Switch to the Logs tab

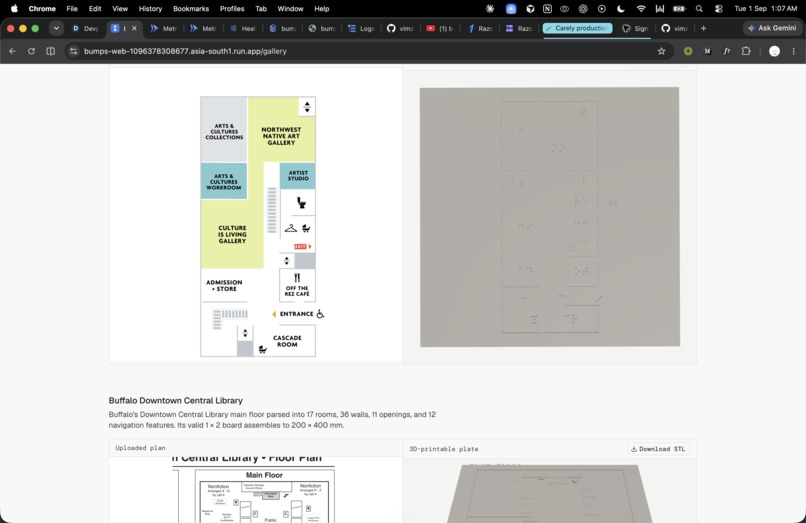coord(361,28)
